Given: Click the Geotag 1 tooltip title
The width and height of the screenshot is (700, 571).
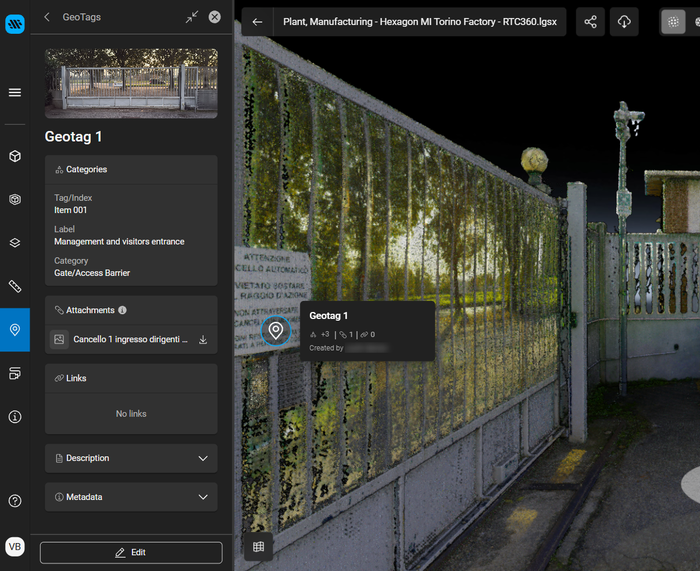Looking at the screenshot, I should pos(329,316).
